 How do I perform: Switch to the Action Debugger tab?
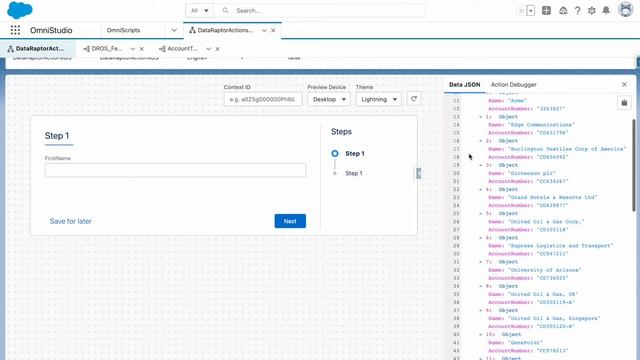[513, 84]
